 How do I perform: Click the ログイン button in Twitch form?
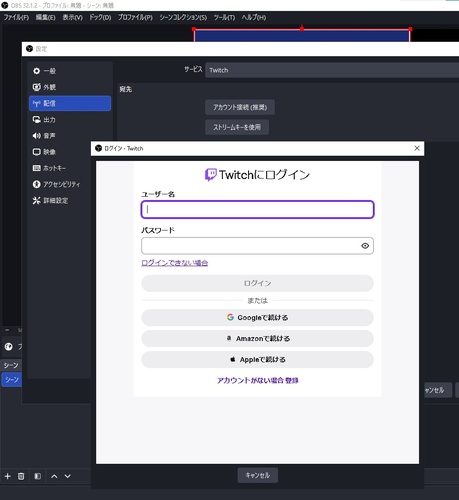point(257,283)
